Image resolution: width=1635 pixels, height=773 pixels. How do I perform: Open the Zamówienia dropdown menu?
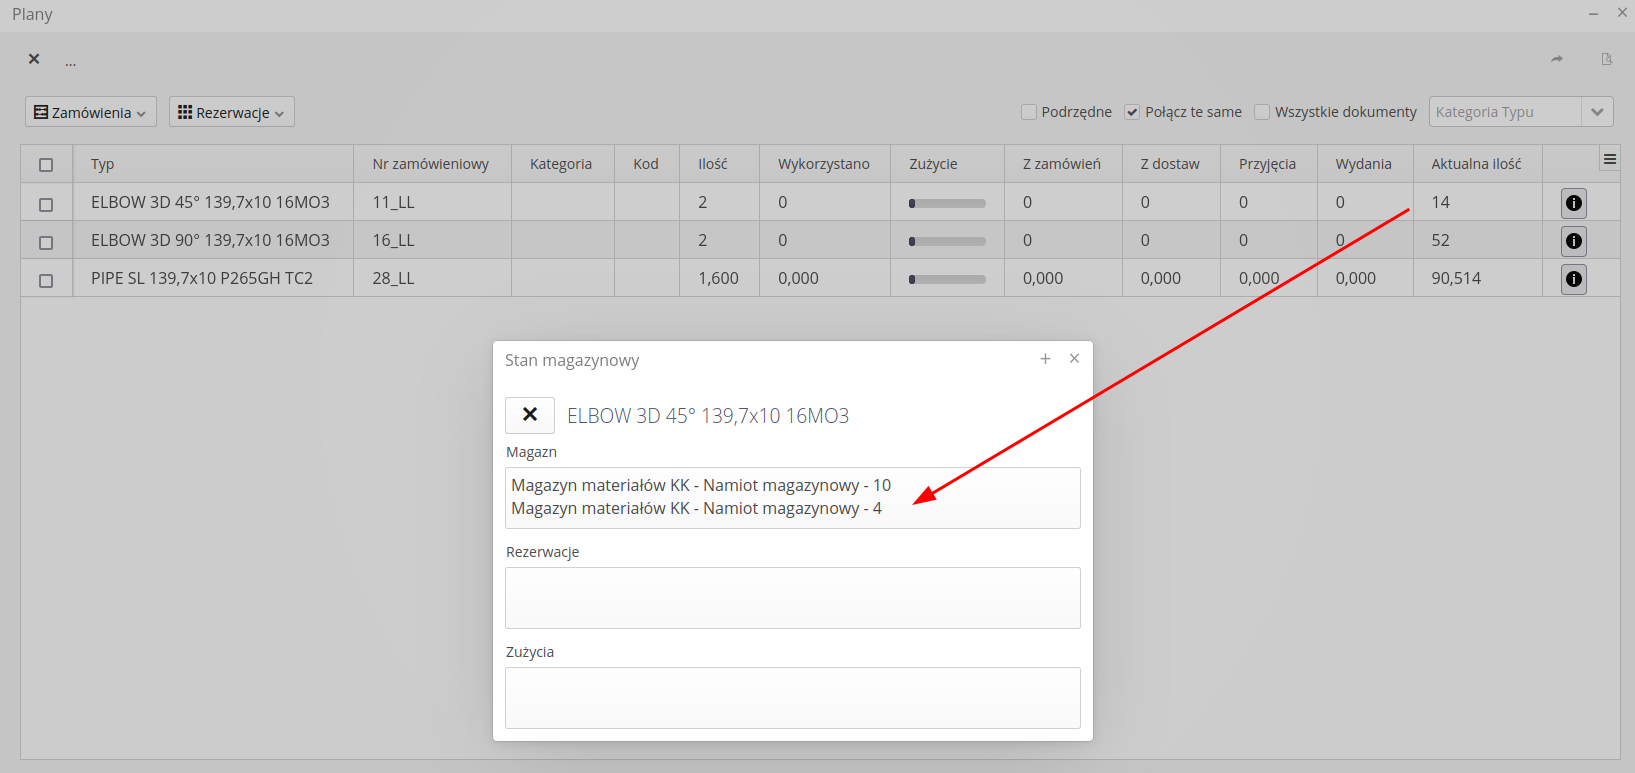[91, 112]
